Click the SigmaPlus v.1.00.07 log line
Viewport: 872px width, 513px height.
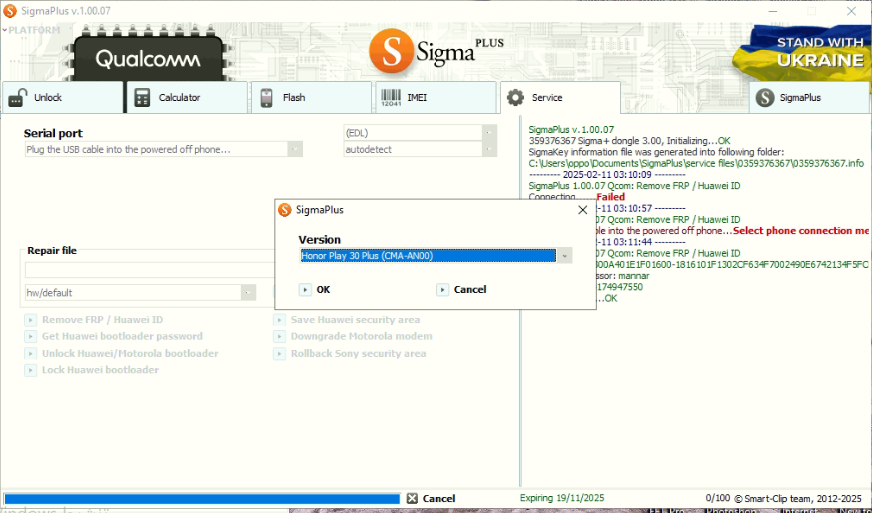coord(571,130)
